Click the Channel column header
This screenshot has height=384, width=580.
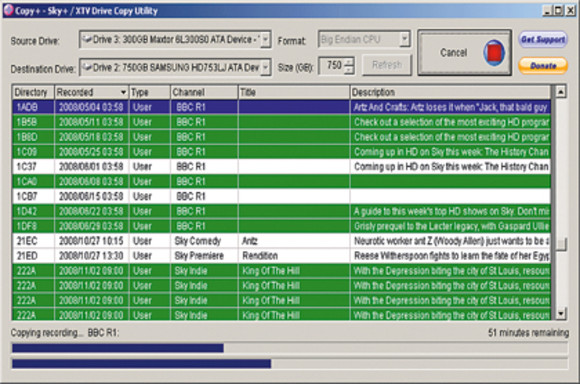pyautogui.click(x=204, y=92)
